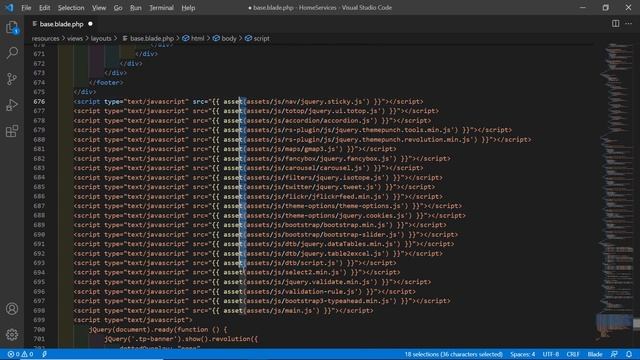Click the body breadcrumb symbol

pyautogui.click(x=224, y=38)
